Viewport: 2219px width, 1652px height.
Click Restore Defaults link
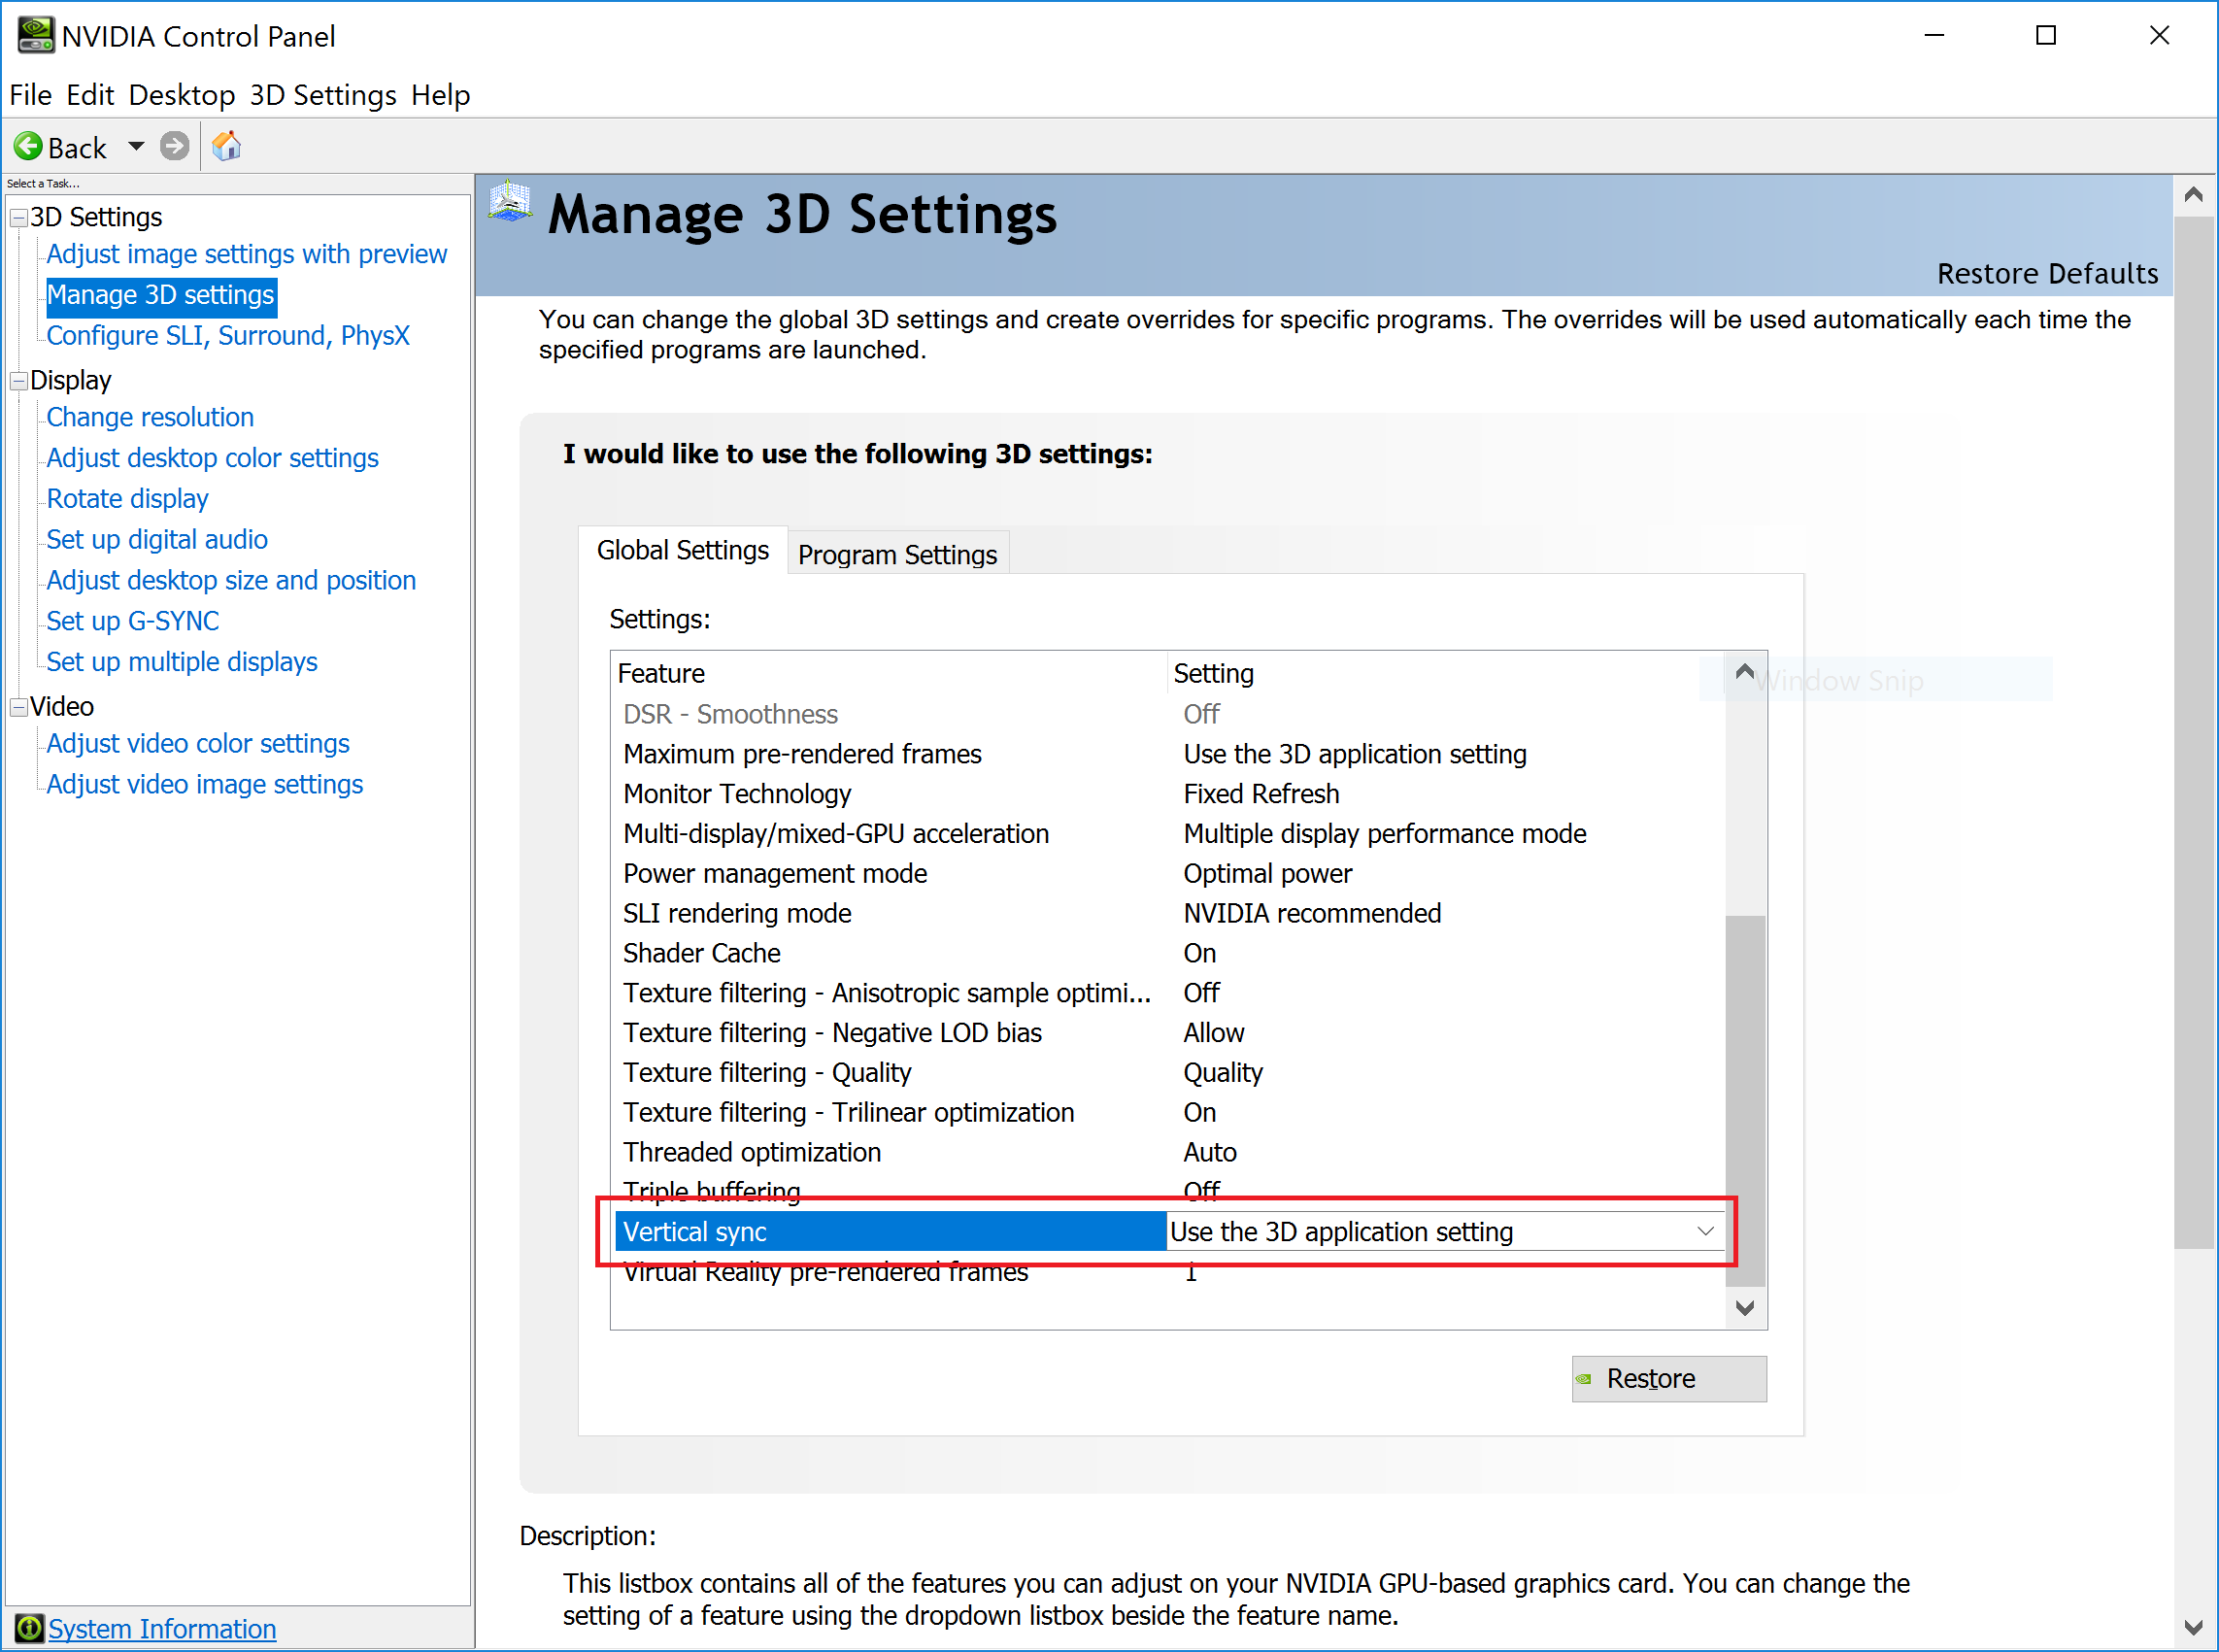pos(2047,273)
